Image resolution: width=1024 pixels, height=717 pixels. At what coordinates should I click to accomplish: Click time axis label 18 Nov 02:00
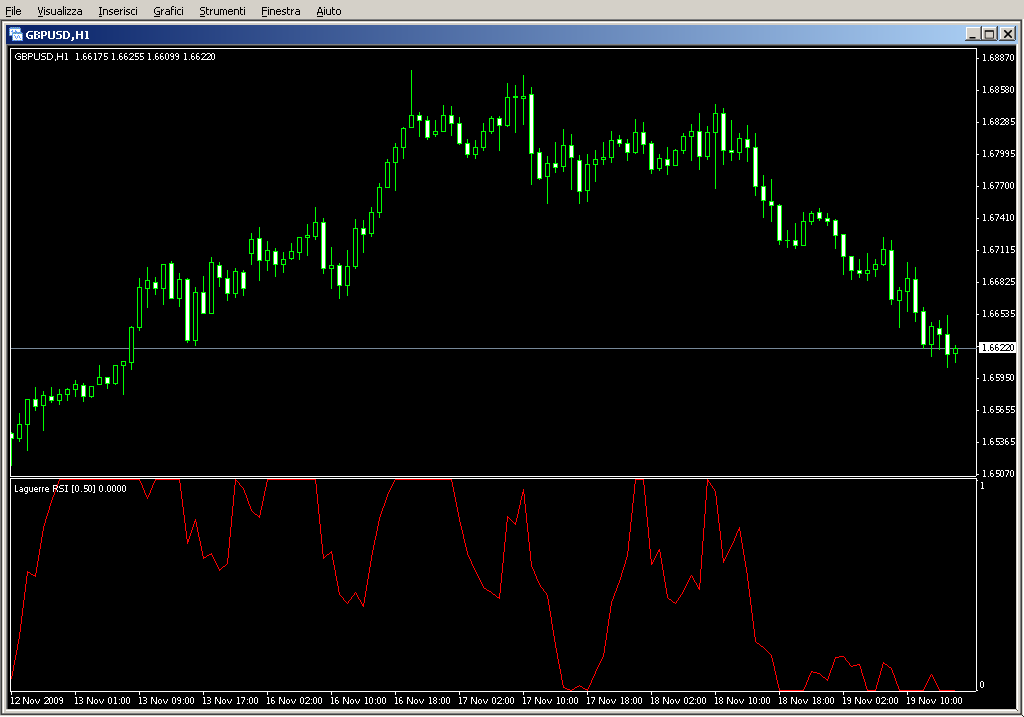pos(678,701)
